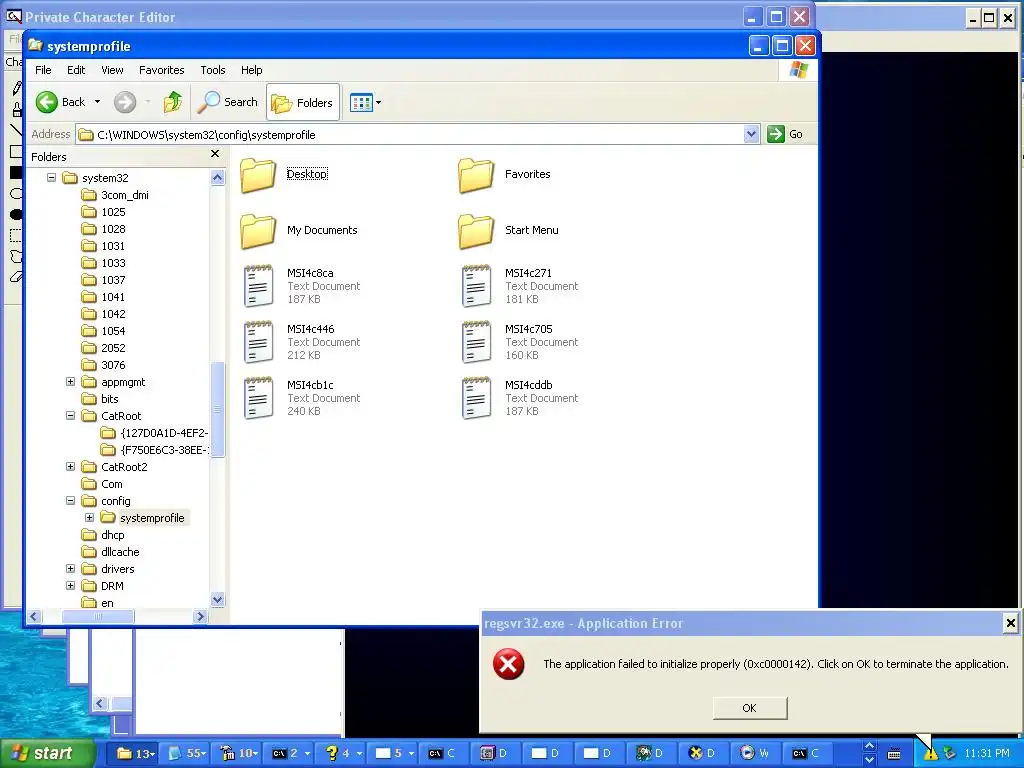Image resolution: width=1024 pixels, height=768 pixels.
Task: Expand the systemprofile tree node
Action: [x=89, y=517]
